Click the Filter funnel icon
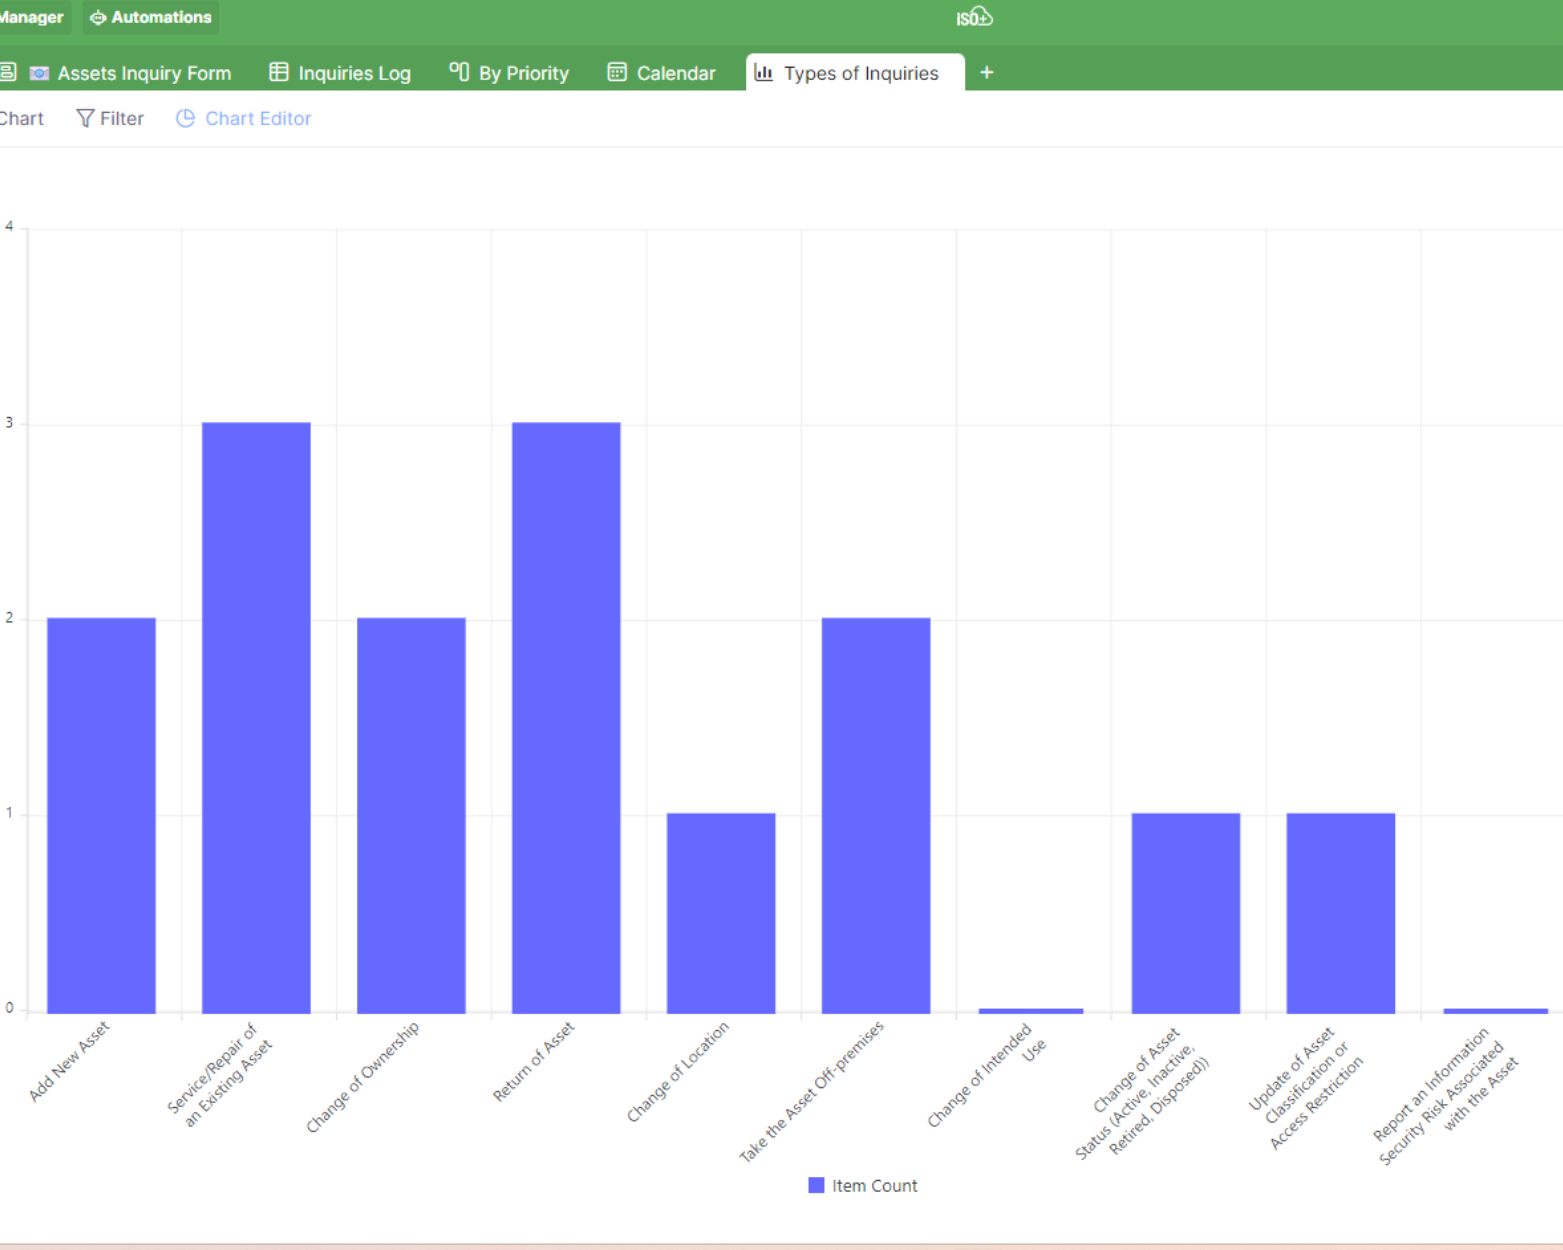The height and width of the screenshot is (1250, 1563). (85, 118)
